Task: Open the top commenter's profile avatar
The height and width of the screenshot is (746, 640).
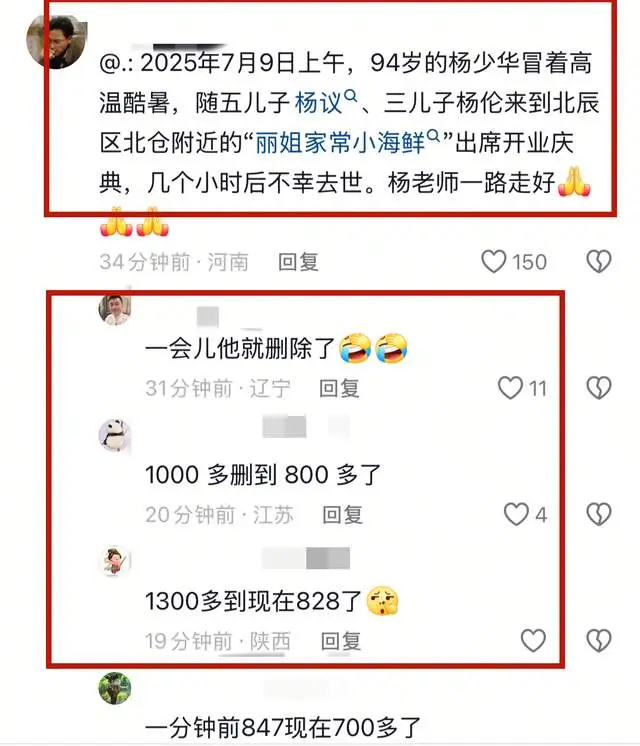Action: pyautogui.click(x=57, y=42)
